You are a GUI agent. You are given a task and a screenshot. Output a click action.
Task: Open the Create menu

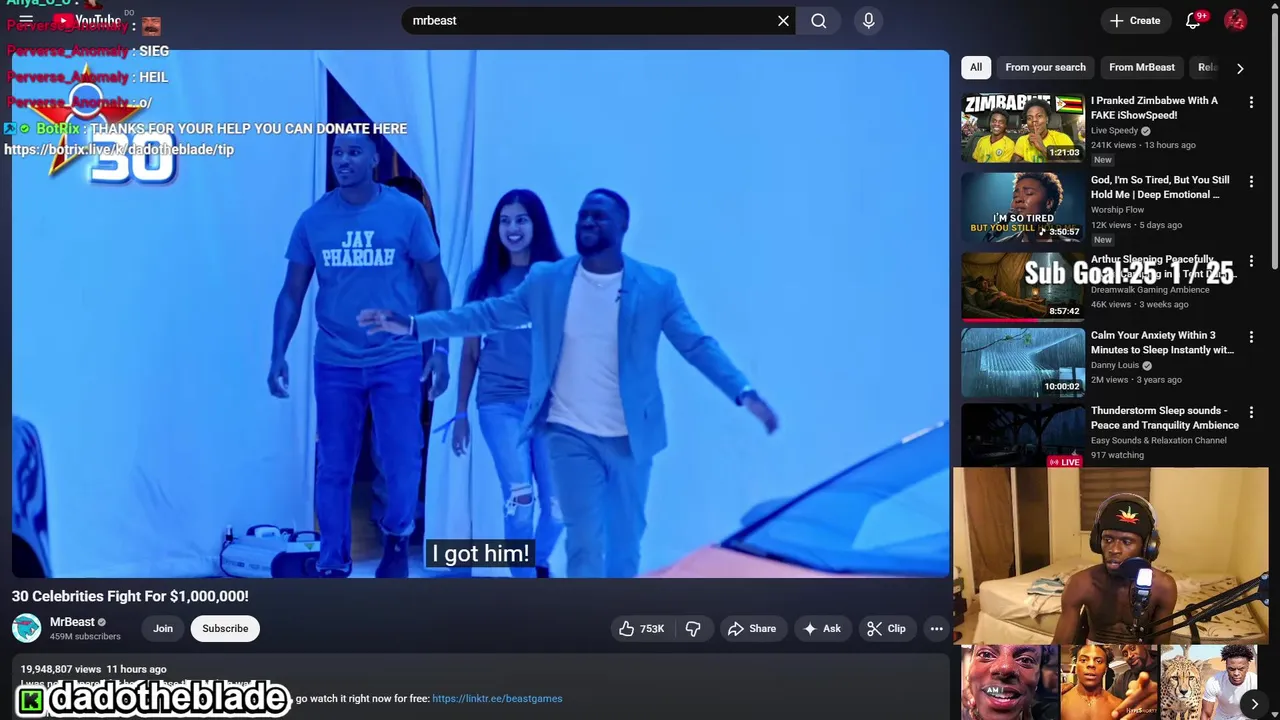click(x=1135, y=20)
